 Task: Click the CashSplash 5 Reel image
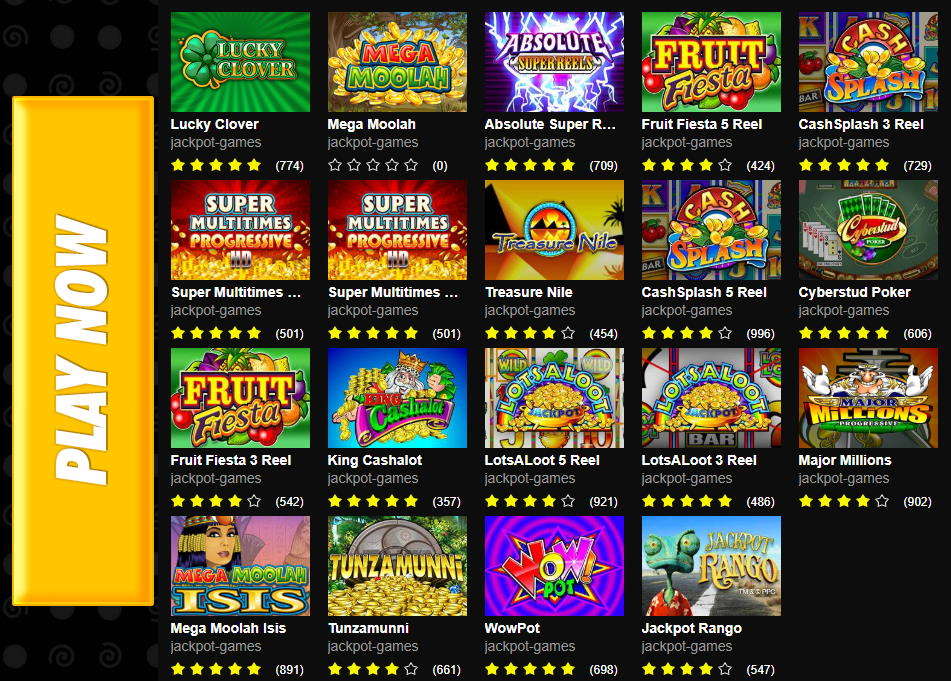coord(711,230)
